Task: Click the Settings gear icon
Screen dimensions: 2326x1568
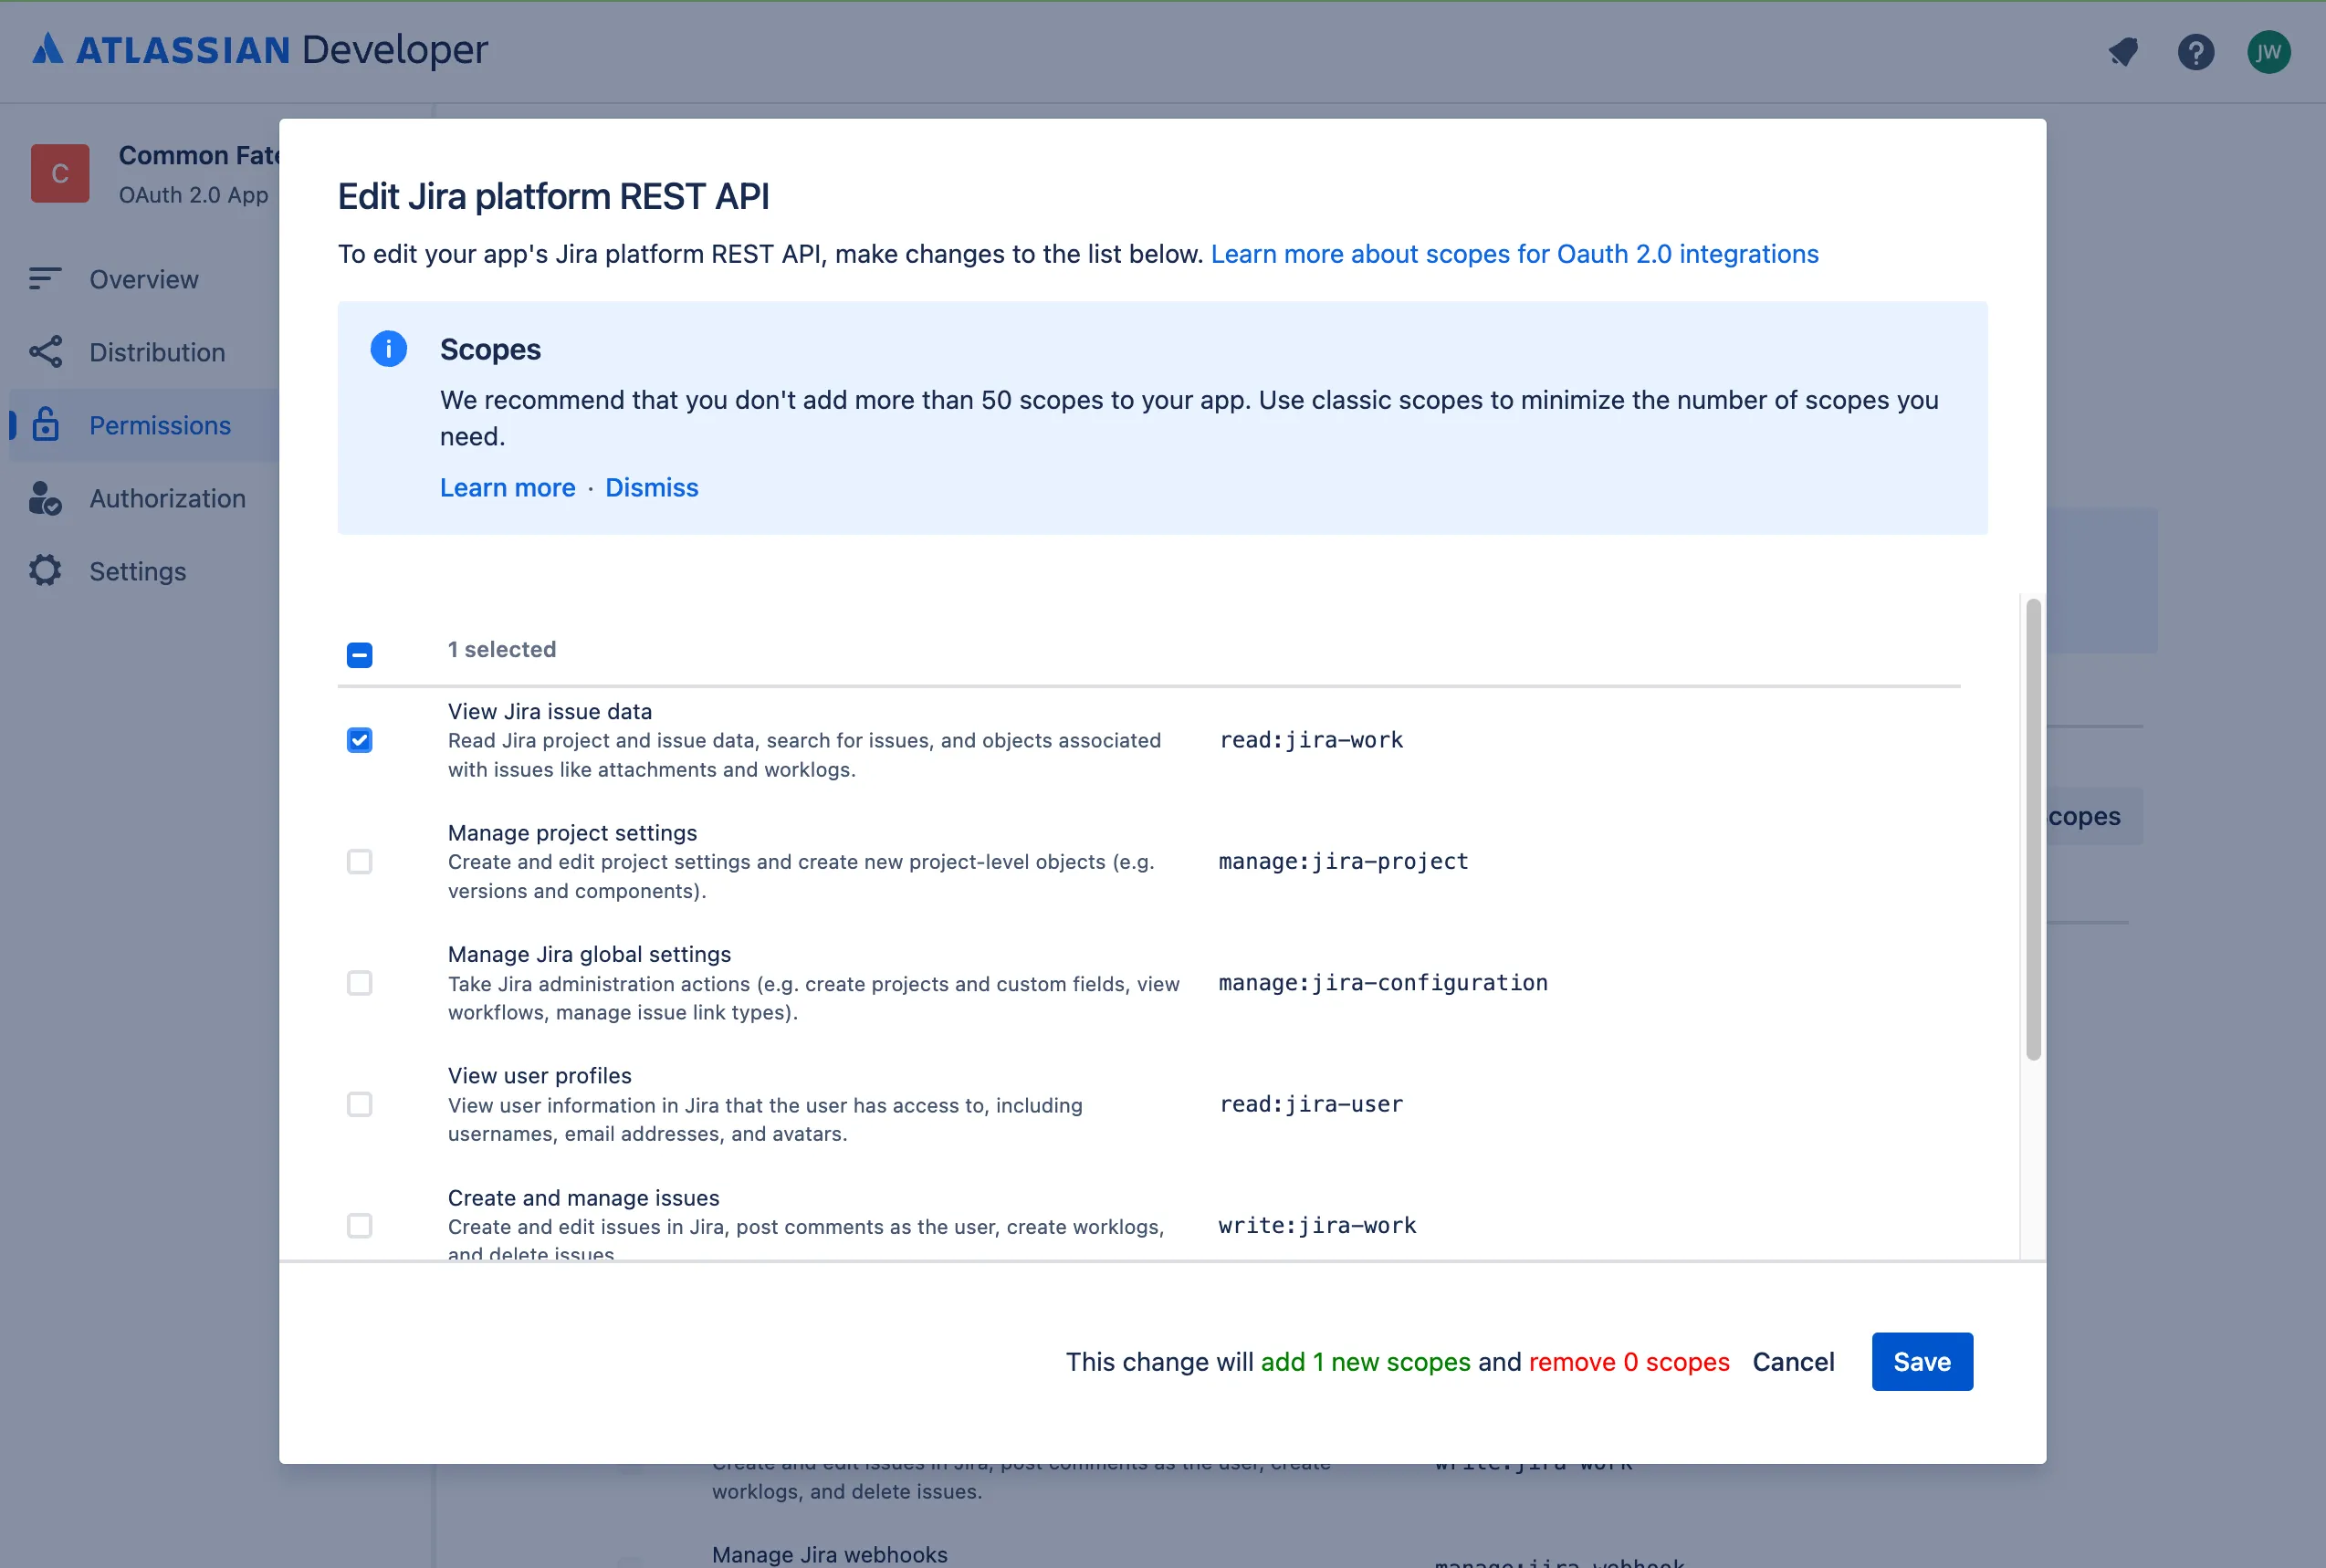Action: pos(45,571)
